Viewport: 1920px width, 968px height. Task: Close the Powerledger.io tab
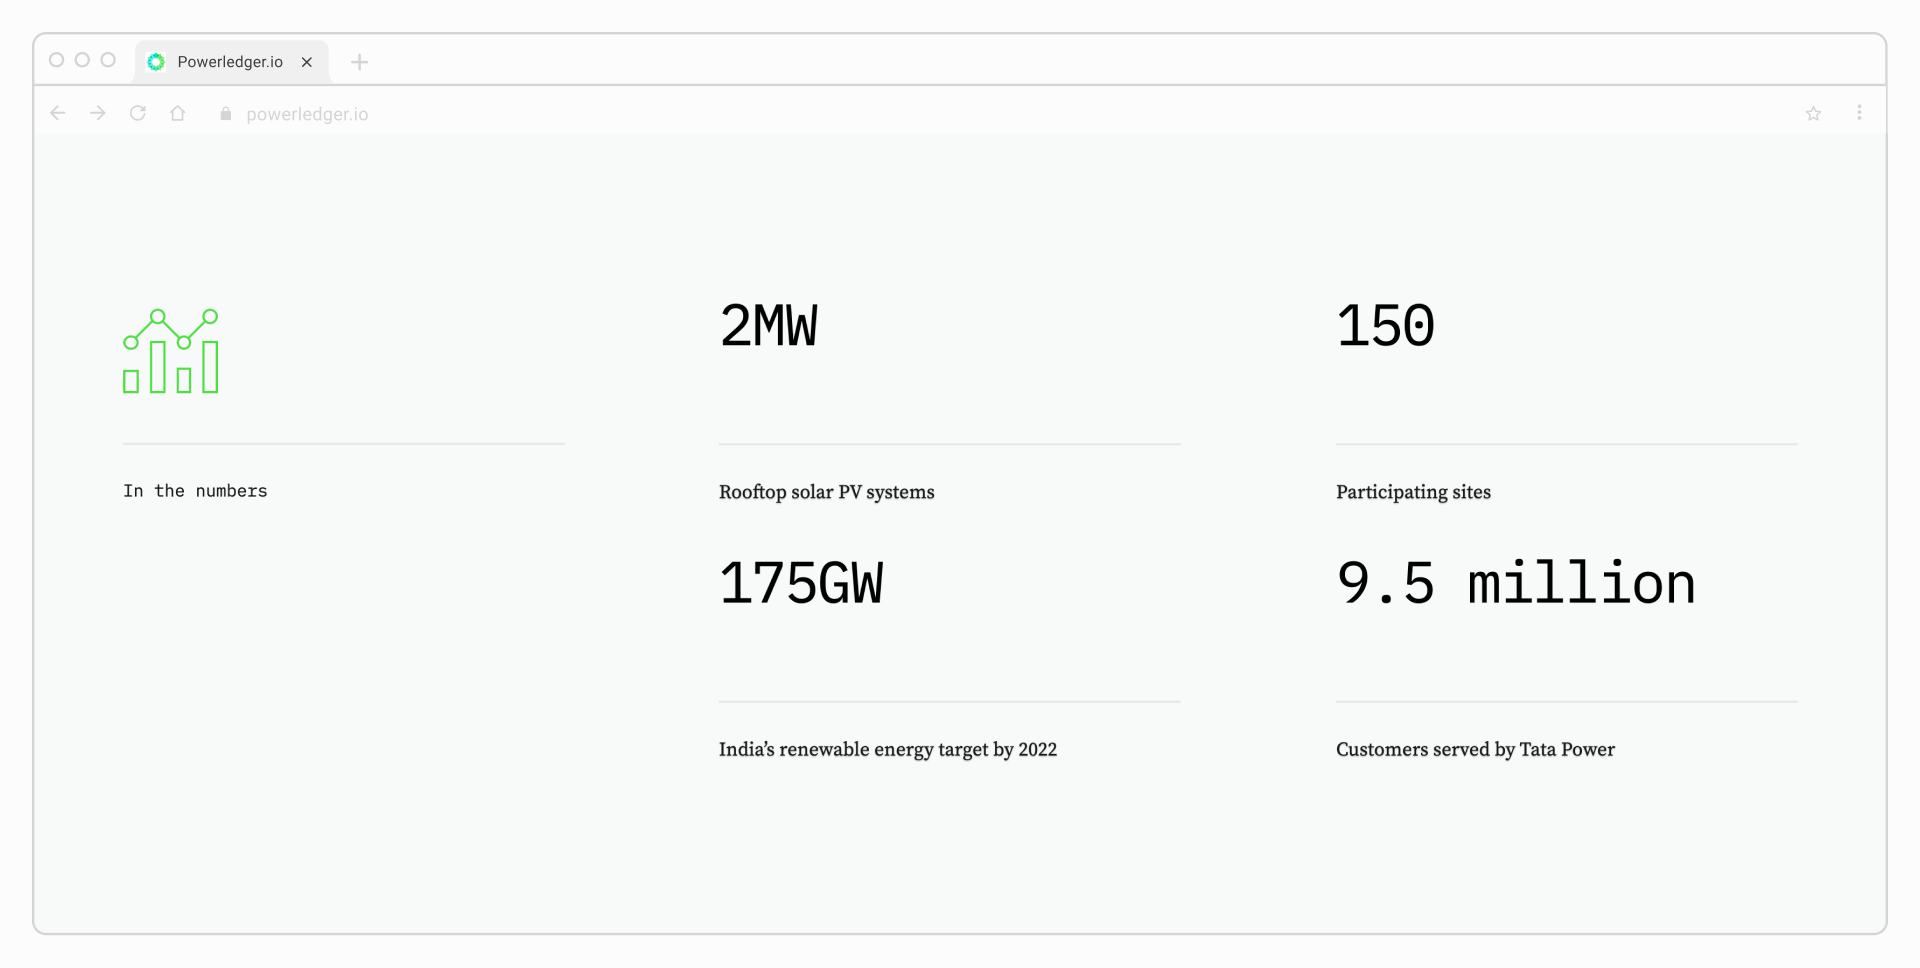point(306,62)
